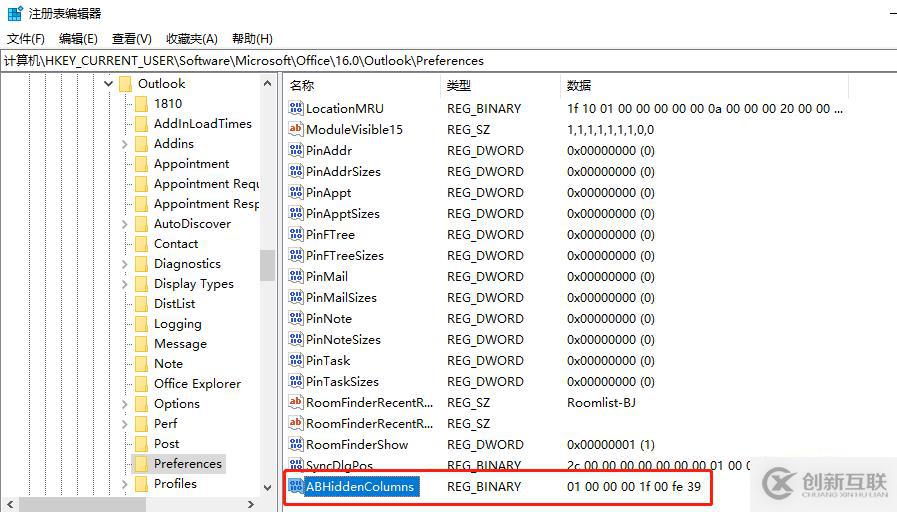Click the PinTask value icon

click(x=296, y=360)
